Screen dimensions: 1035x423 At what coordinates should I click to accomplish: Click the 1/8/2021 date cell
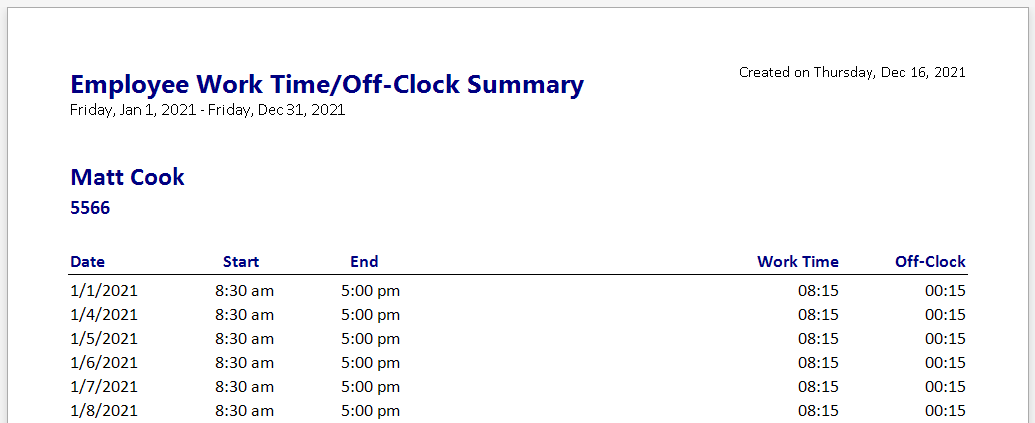pyautogui.click(x=104, y=411)
